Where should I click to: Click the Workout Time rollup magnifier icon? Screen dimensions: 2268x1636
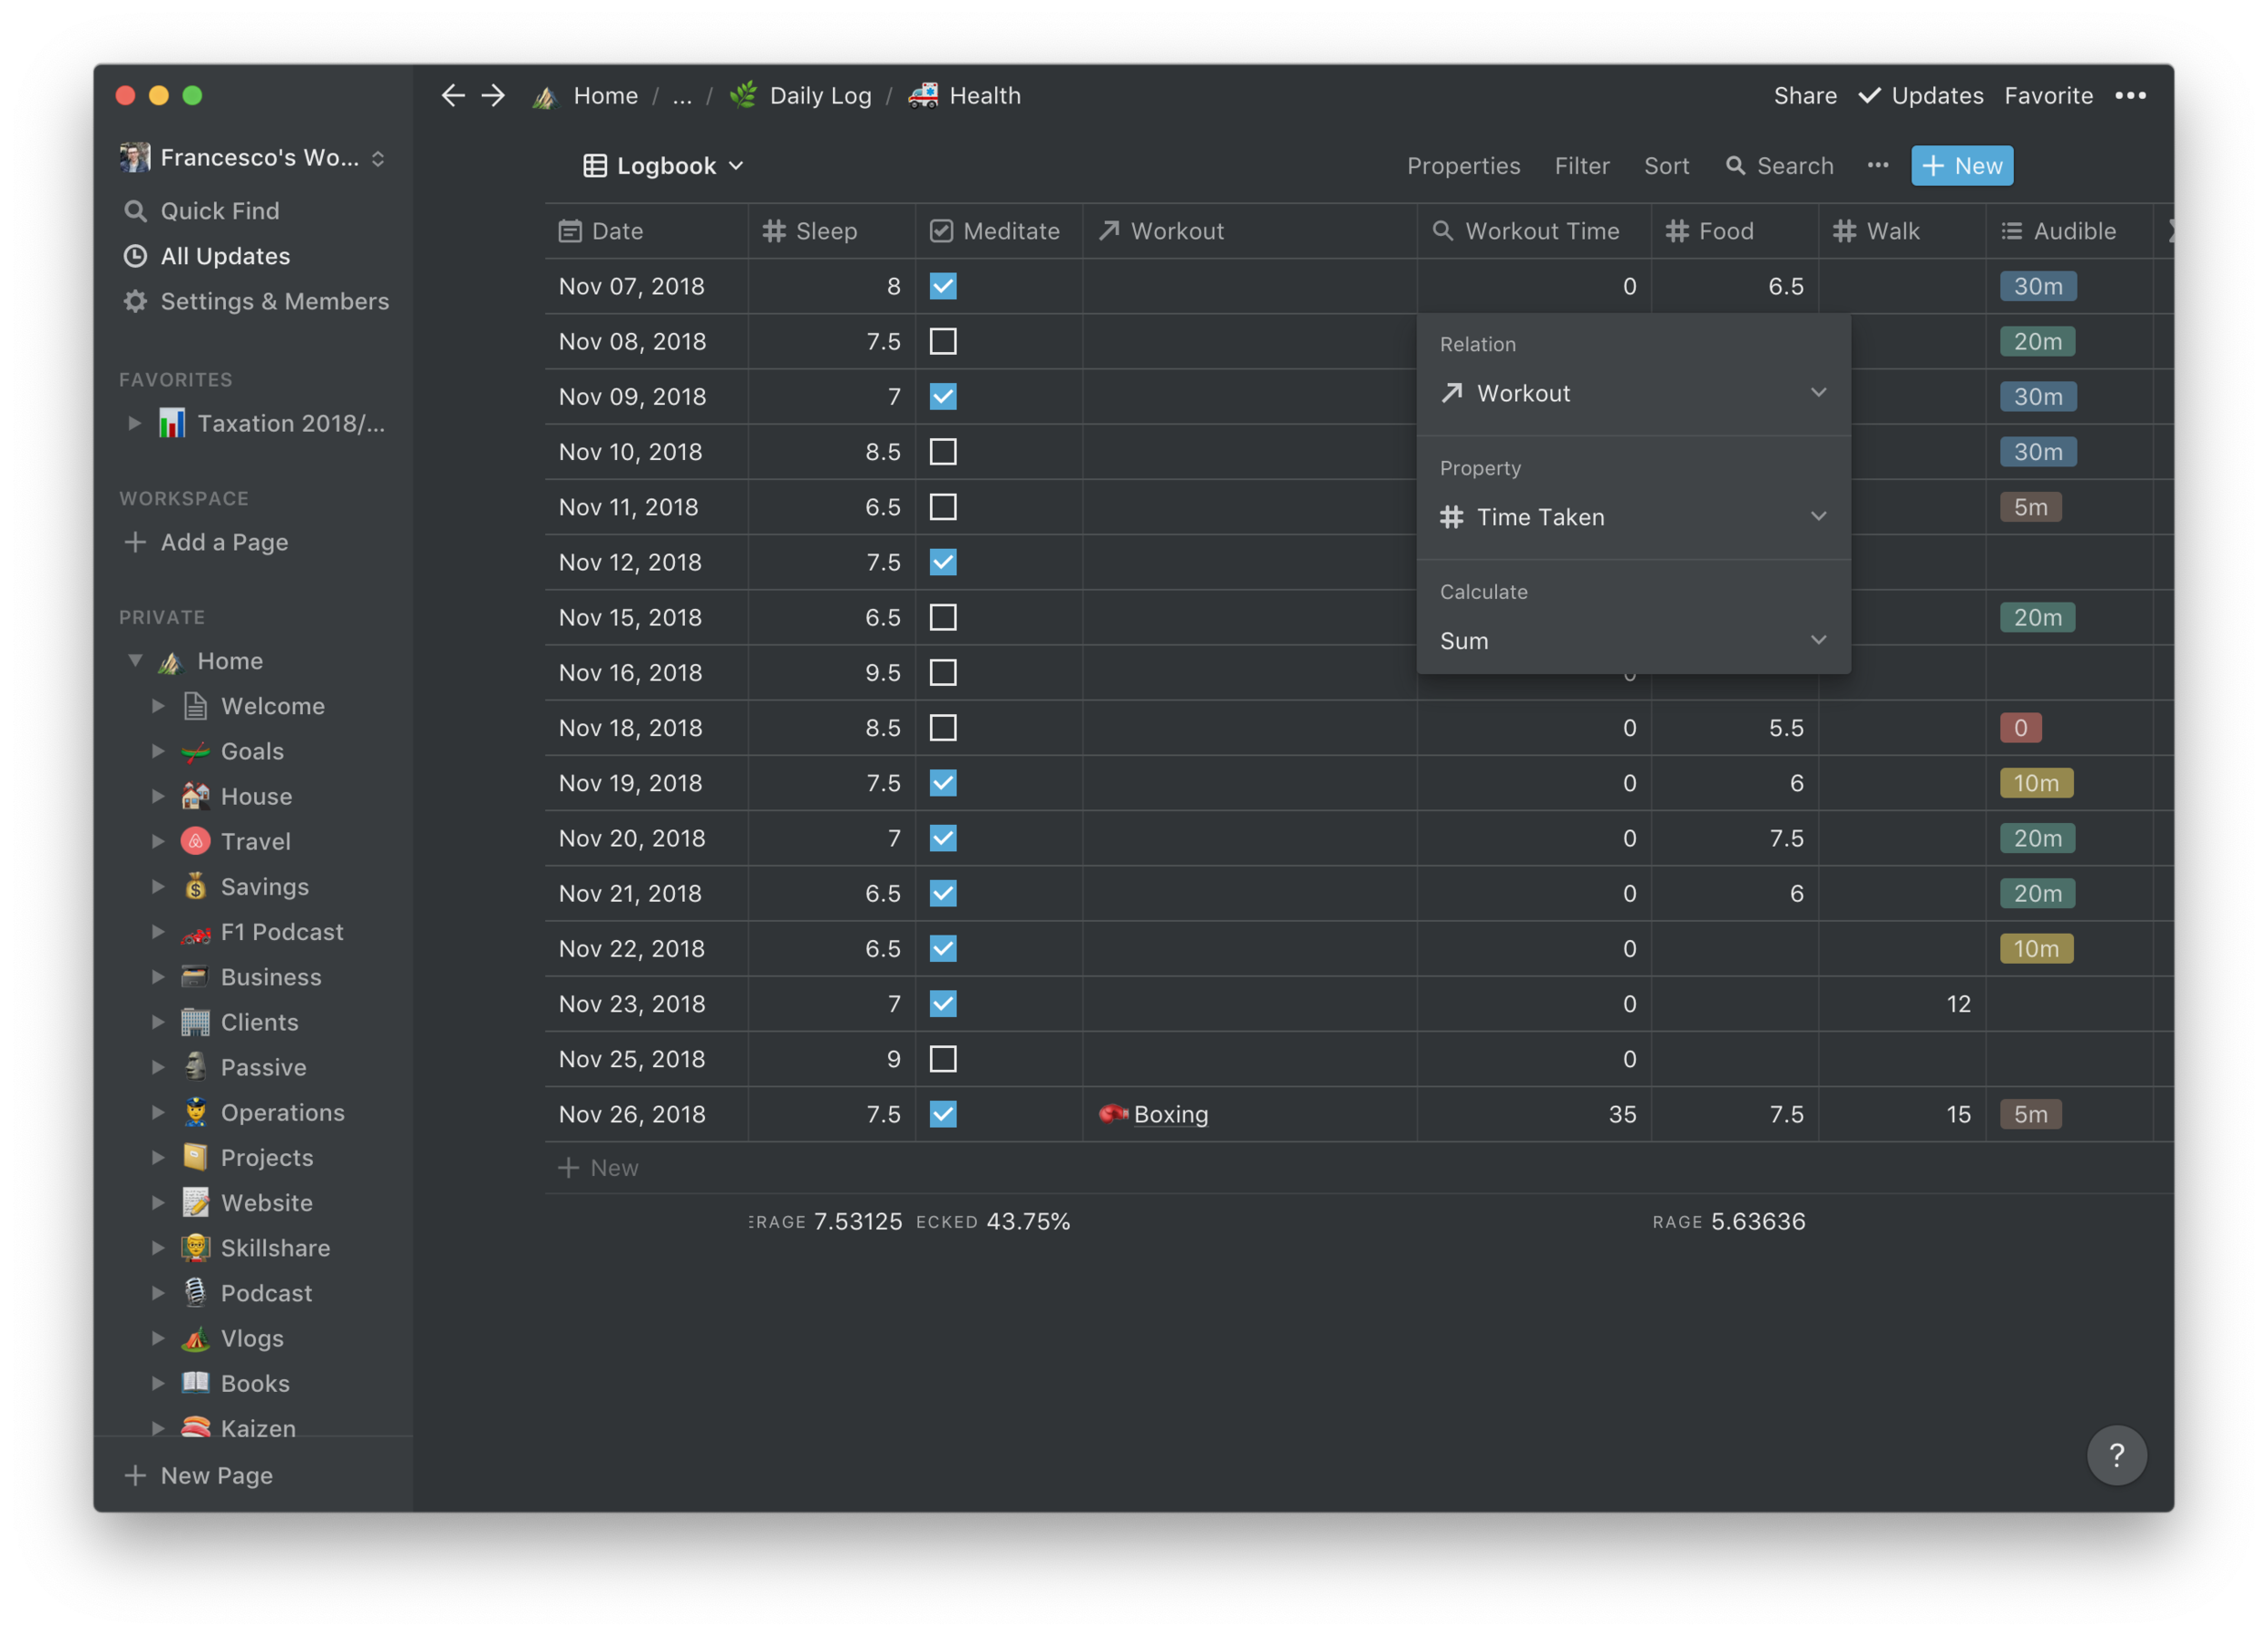[1442, 231]
